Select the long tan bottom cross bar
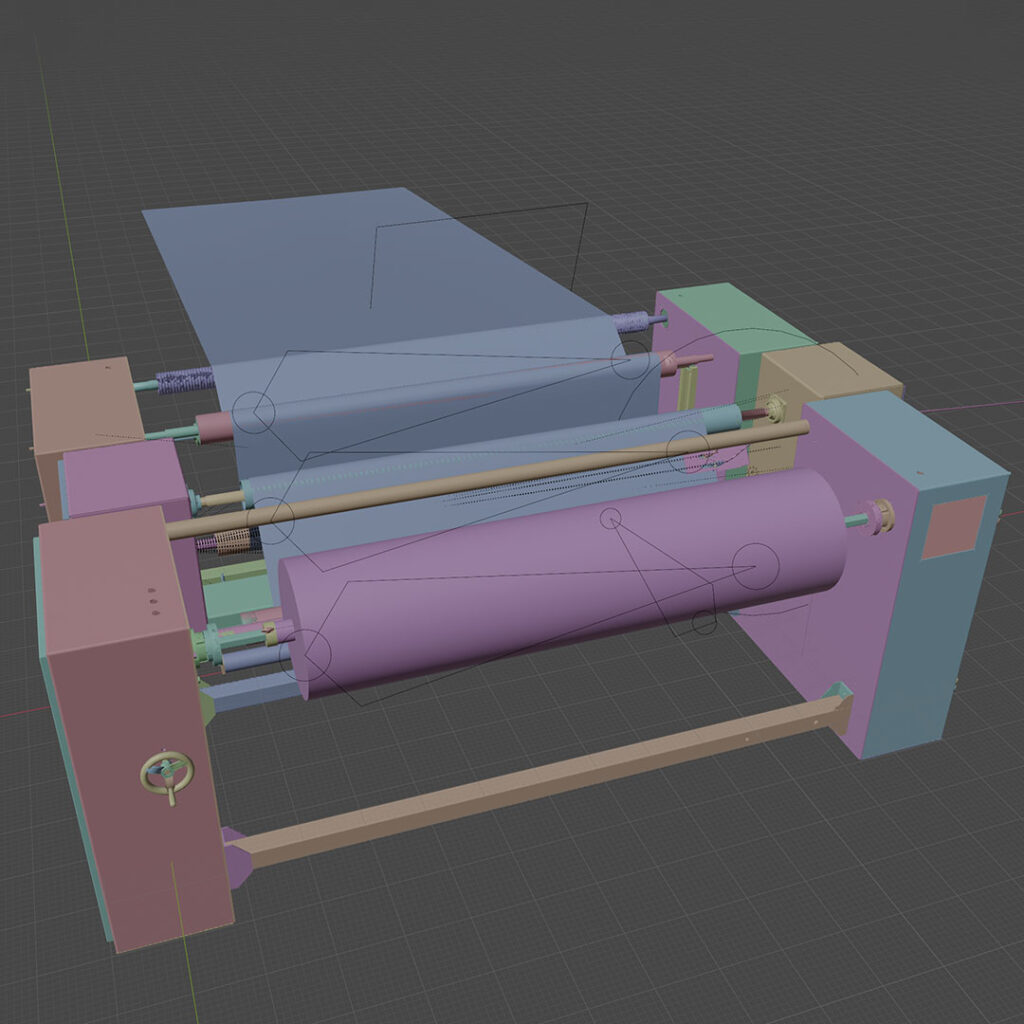The image size is (1024, 1024). [540, 782]
